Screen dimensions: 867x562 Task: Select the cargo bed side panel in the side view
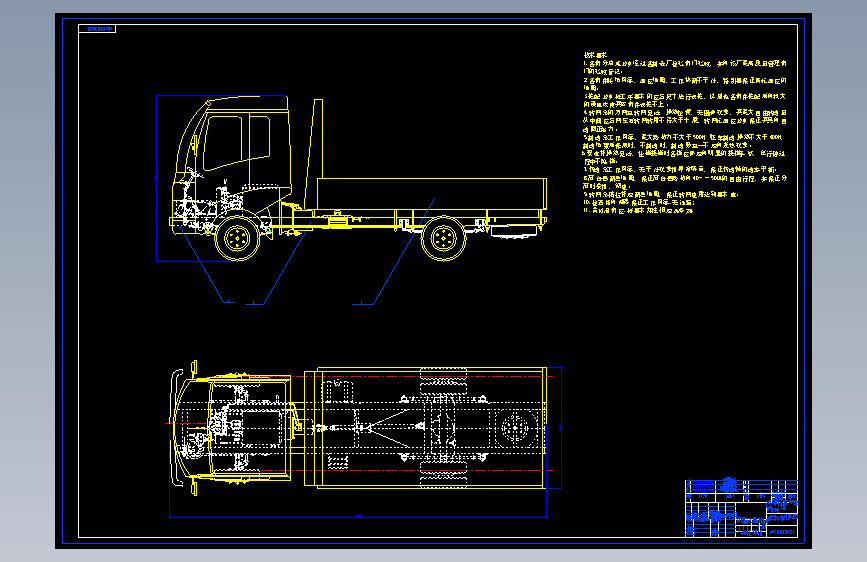pos(432,194)
